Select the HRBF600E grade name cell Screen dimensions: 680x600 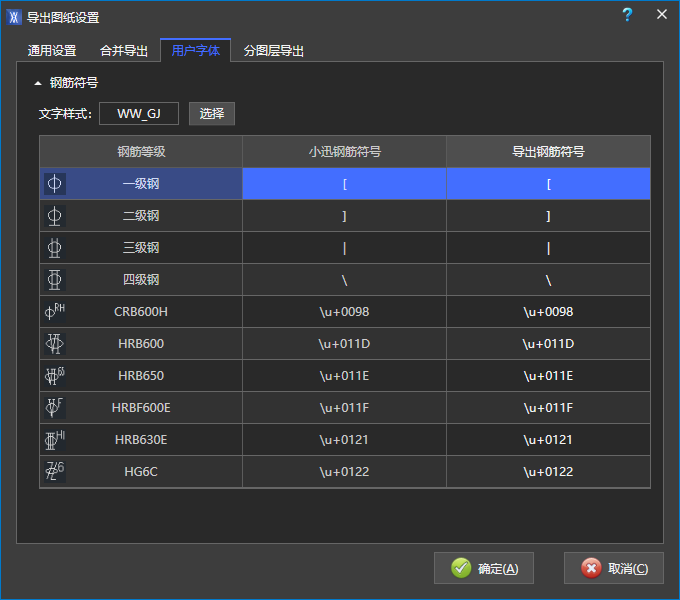click(141, 408)
